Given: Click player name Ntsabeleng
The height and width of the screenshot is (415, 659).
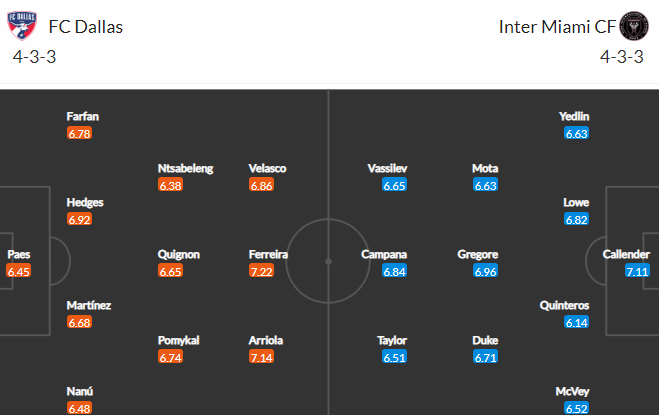Looking at the screenshot, I should (x=185, y=169).
